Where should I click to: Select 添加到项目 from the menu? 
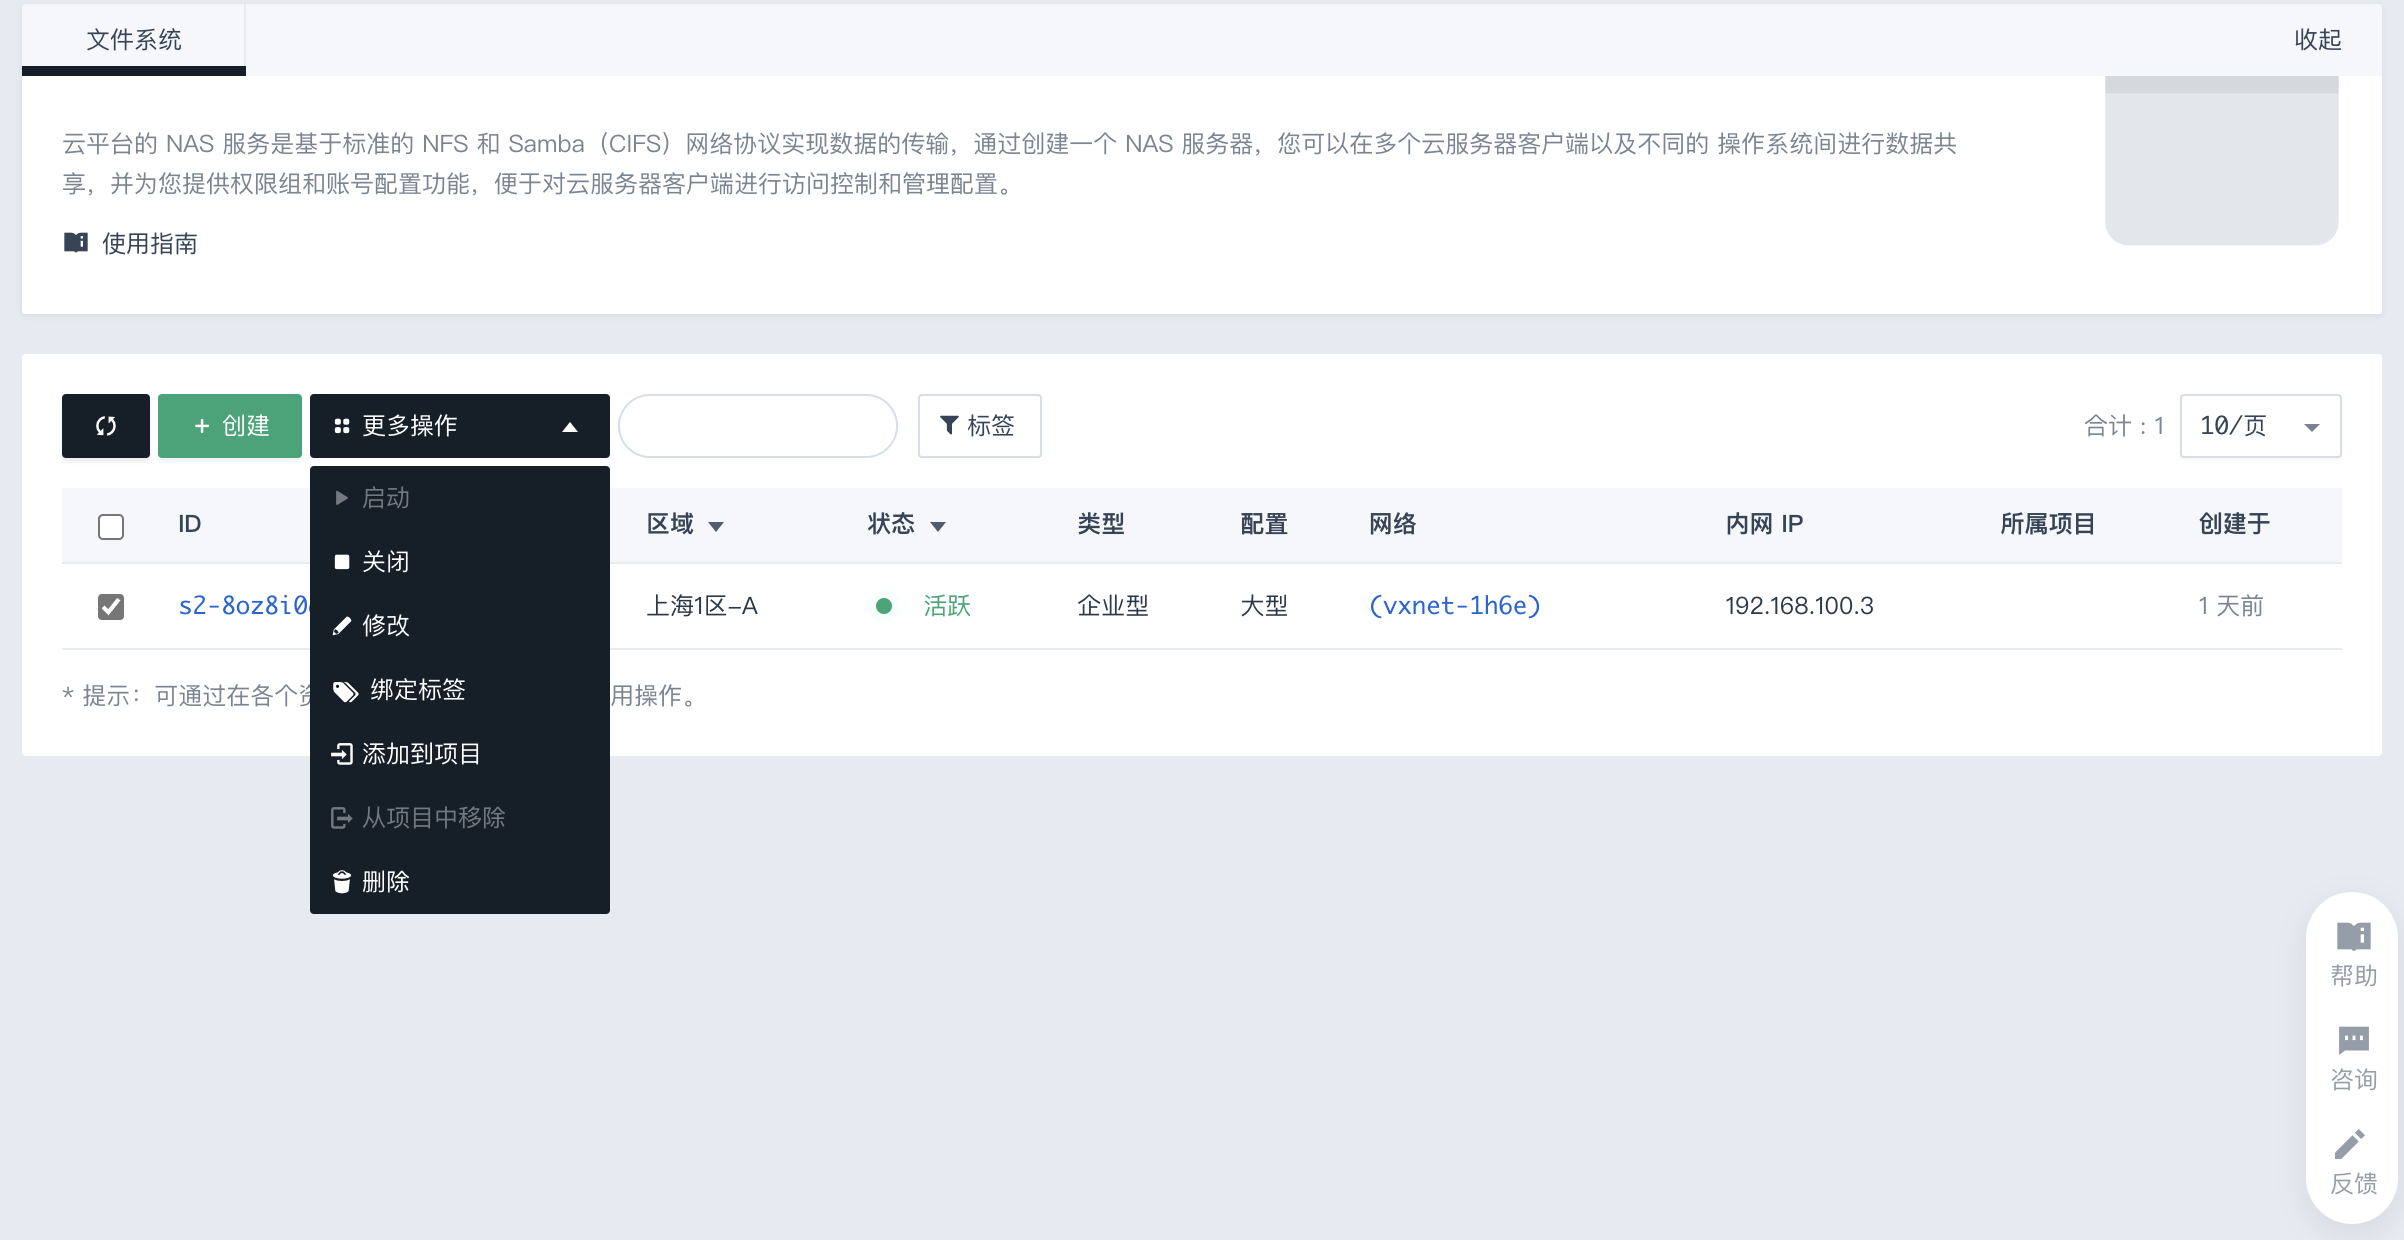(420, 754)
